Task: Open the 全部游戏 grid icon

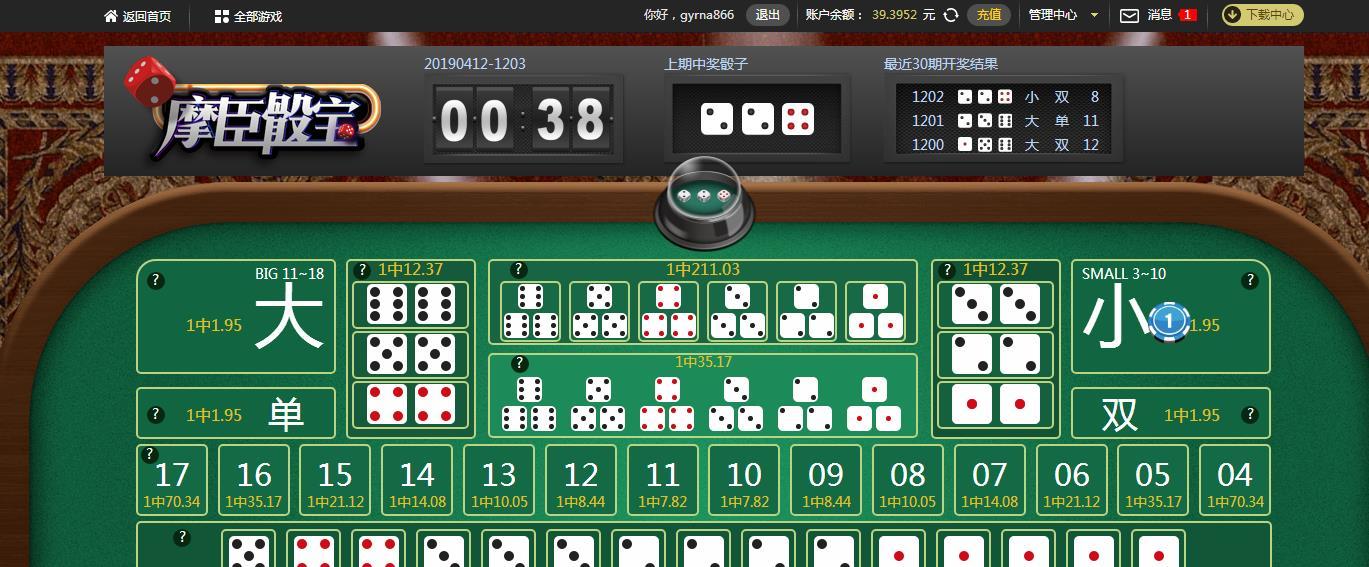Action: [x=222, y=16]
